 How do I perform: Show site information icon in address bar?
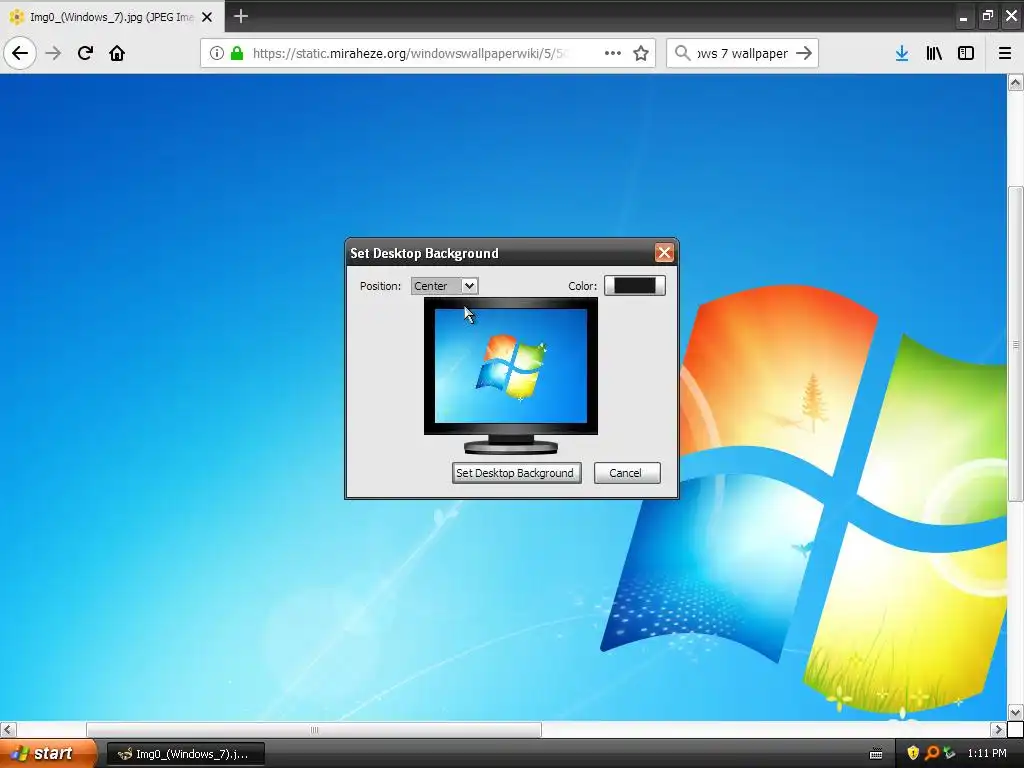(217, 53)
